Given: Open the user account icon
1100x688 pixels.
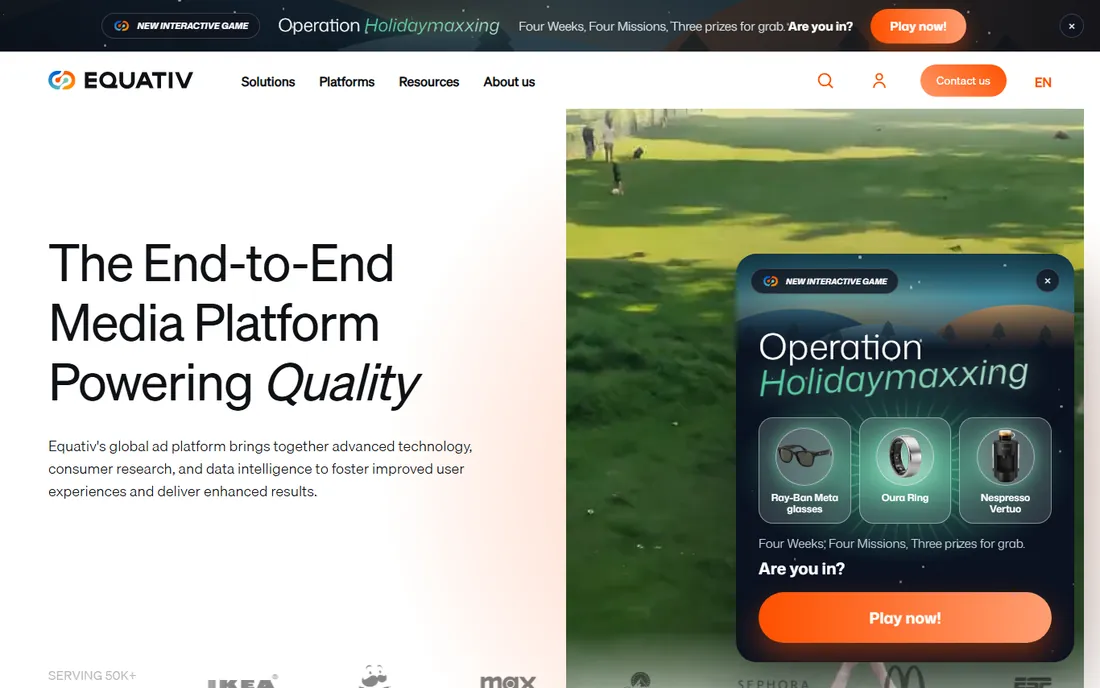Looking at the screenshot, I should pyautogui.click(x=879, y=81).
